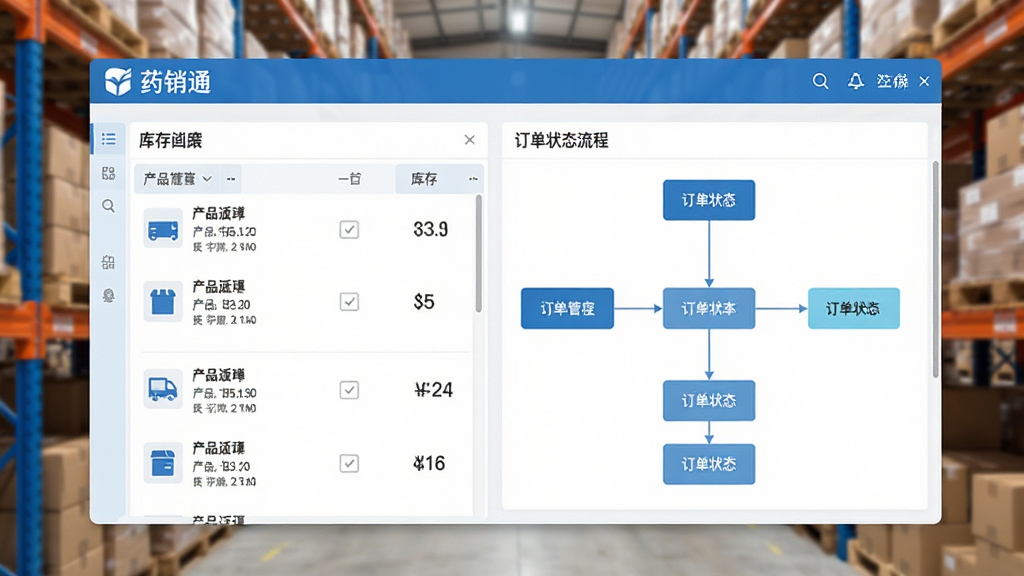The height and width of the screenshot is (576, 1024).
Task: Expand the 产品 column dropdown chevron
Action: 207,179
